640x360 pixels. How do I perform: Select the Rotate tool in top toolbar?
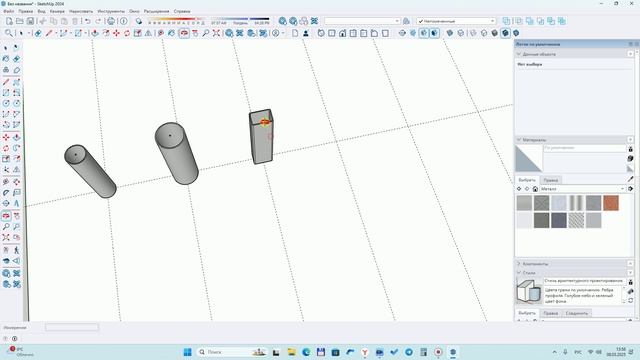pos(127,33)
